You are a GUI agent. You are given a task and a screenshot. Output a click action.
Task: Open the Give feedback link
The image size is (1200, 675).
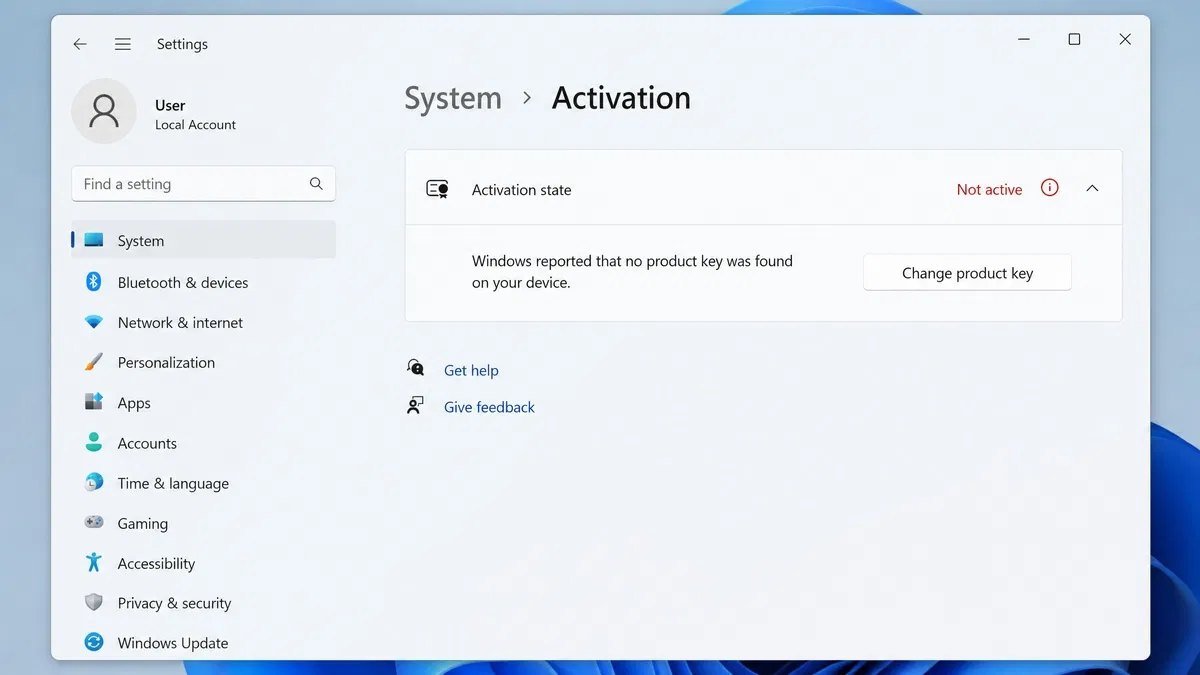click(x=489, y=407)
